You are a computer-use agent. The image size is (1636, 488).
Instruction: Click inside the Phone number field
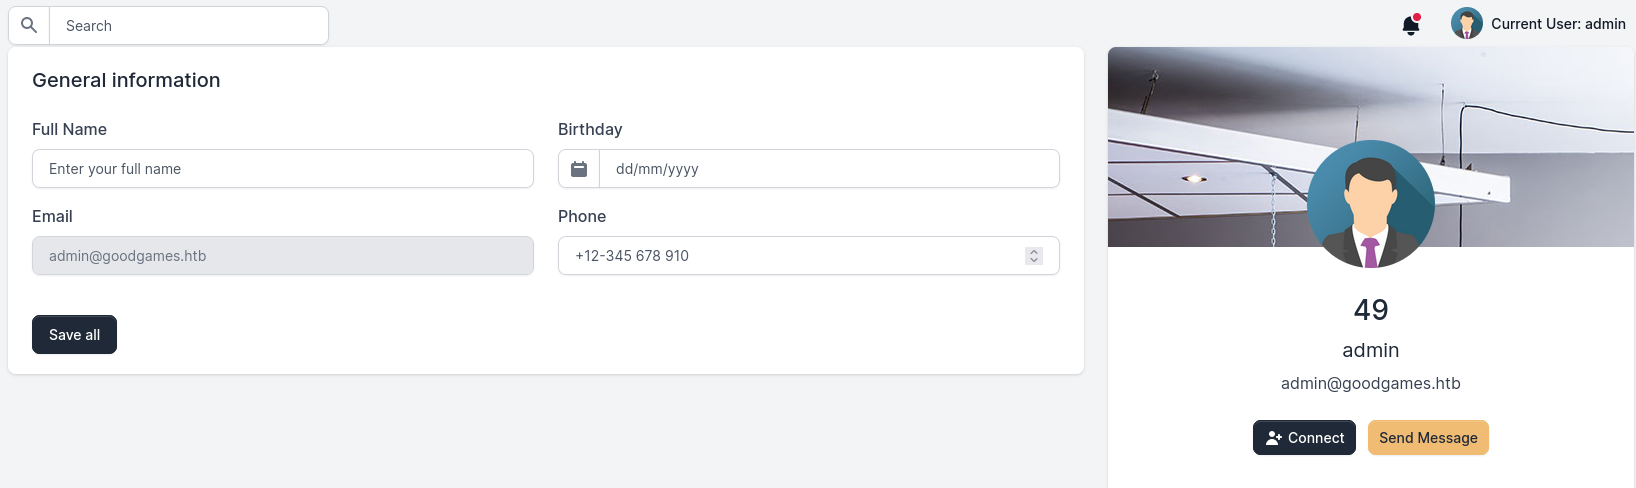pos(790,256)
